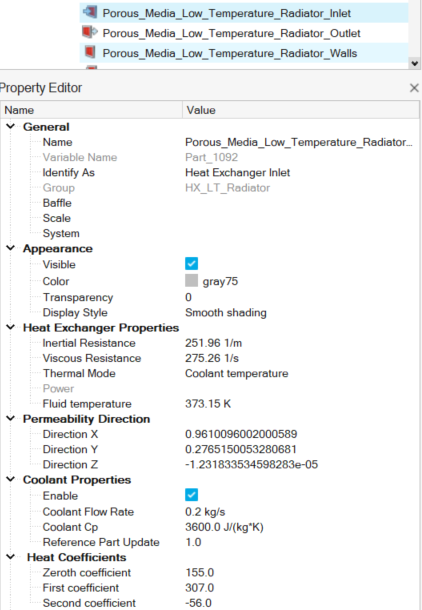
Task: Open the gray75 color swatch
Action: point(191,280)
